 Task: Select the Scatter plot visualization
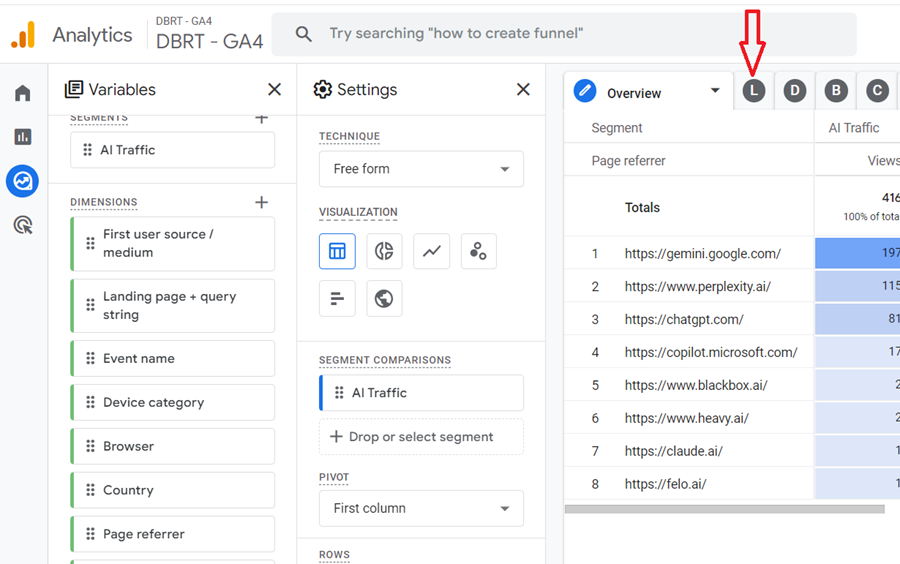(x=478, y=251)
